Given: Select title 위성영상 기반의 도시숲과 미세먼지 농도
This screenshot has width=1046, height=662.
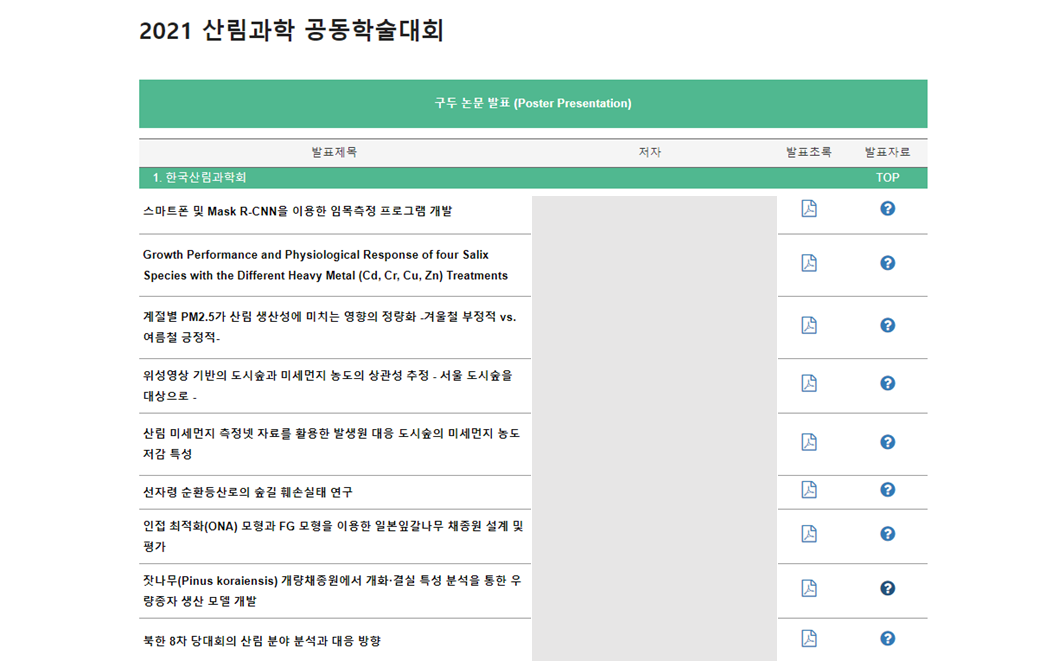Looking at the screenshot, I should click(328, 385).
